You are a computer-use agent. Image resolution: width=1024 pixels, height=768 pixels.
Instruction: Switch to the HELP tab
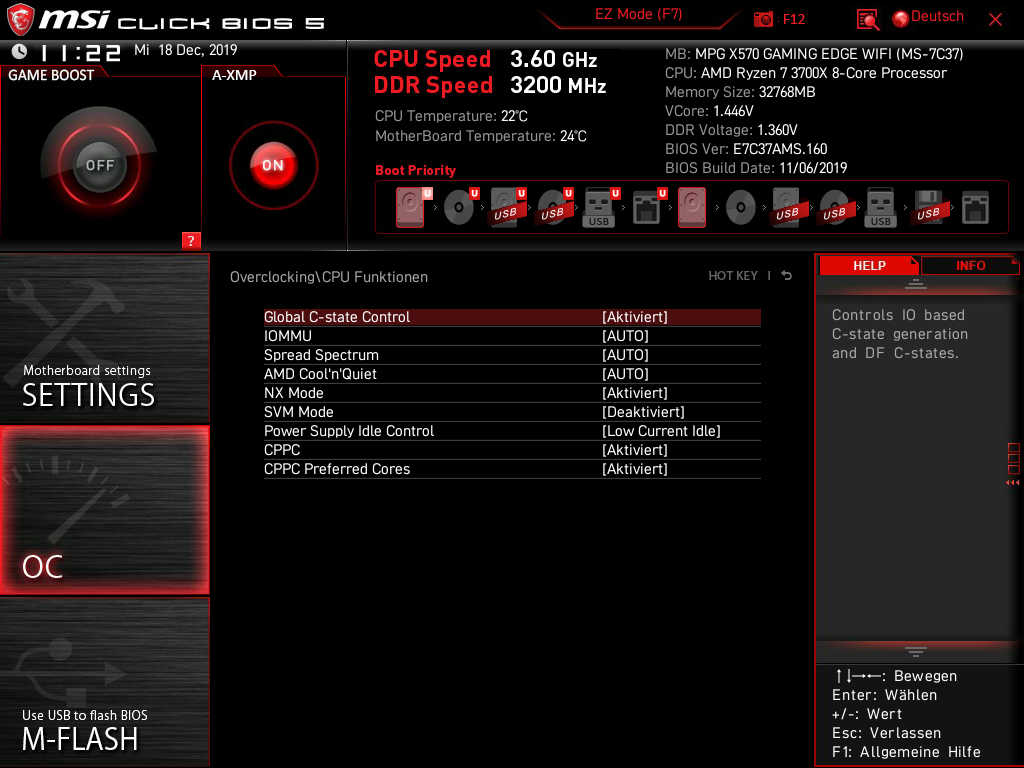[869, 265]
